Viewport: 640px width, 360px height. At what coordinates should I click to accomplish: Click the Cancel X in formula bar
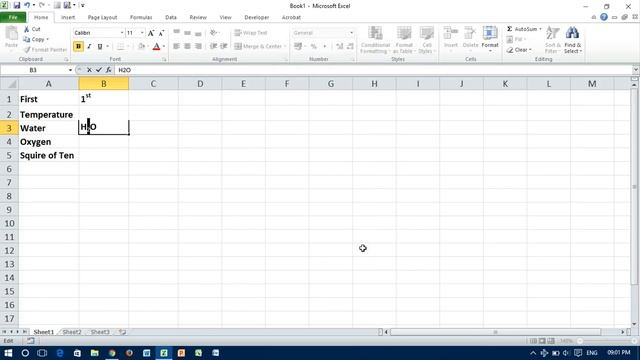(x=89, y=70)
